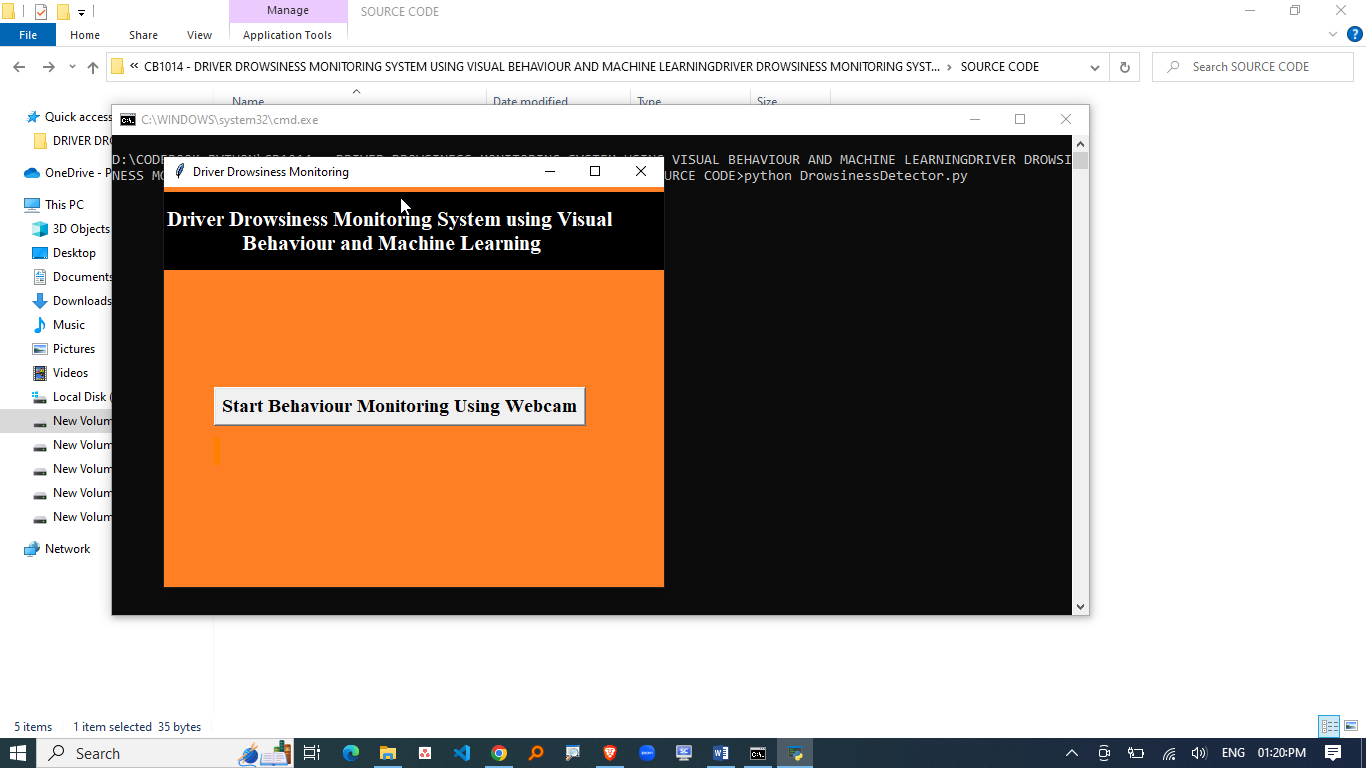Viewport: 1366px width, 768px height.
Task: Go forward in File Explorer
Action: point(48,67)
